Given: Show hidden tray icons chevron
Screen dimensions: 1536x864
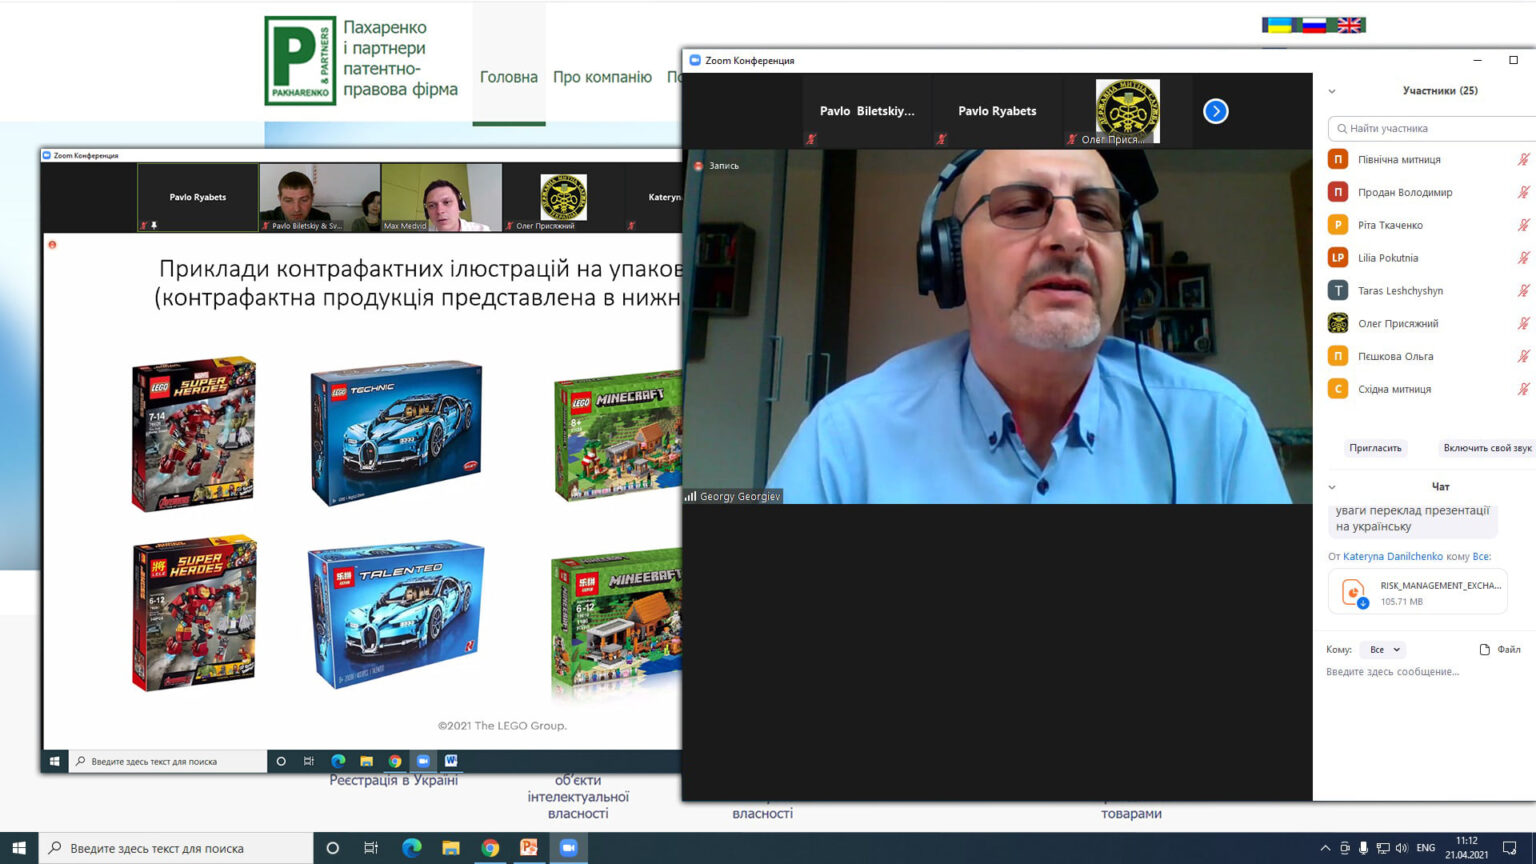Looking at the screenshot, I should [1325, 848].
